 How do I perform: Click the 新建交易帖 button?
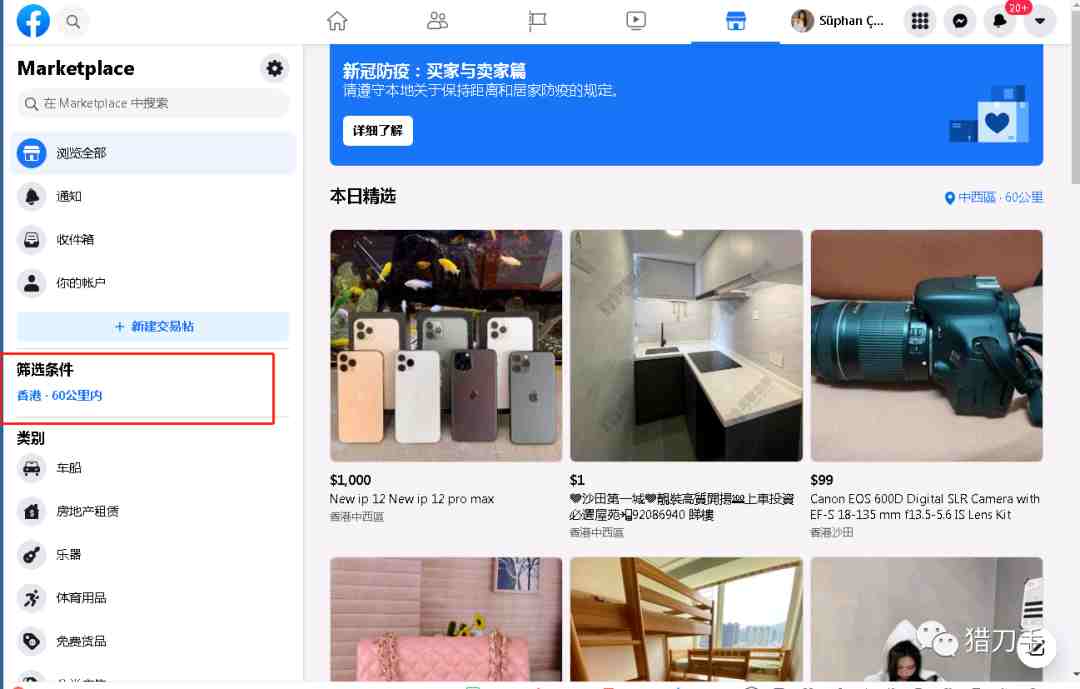(x=153, y=327)
